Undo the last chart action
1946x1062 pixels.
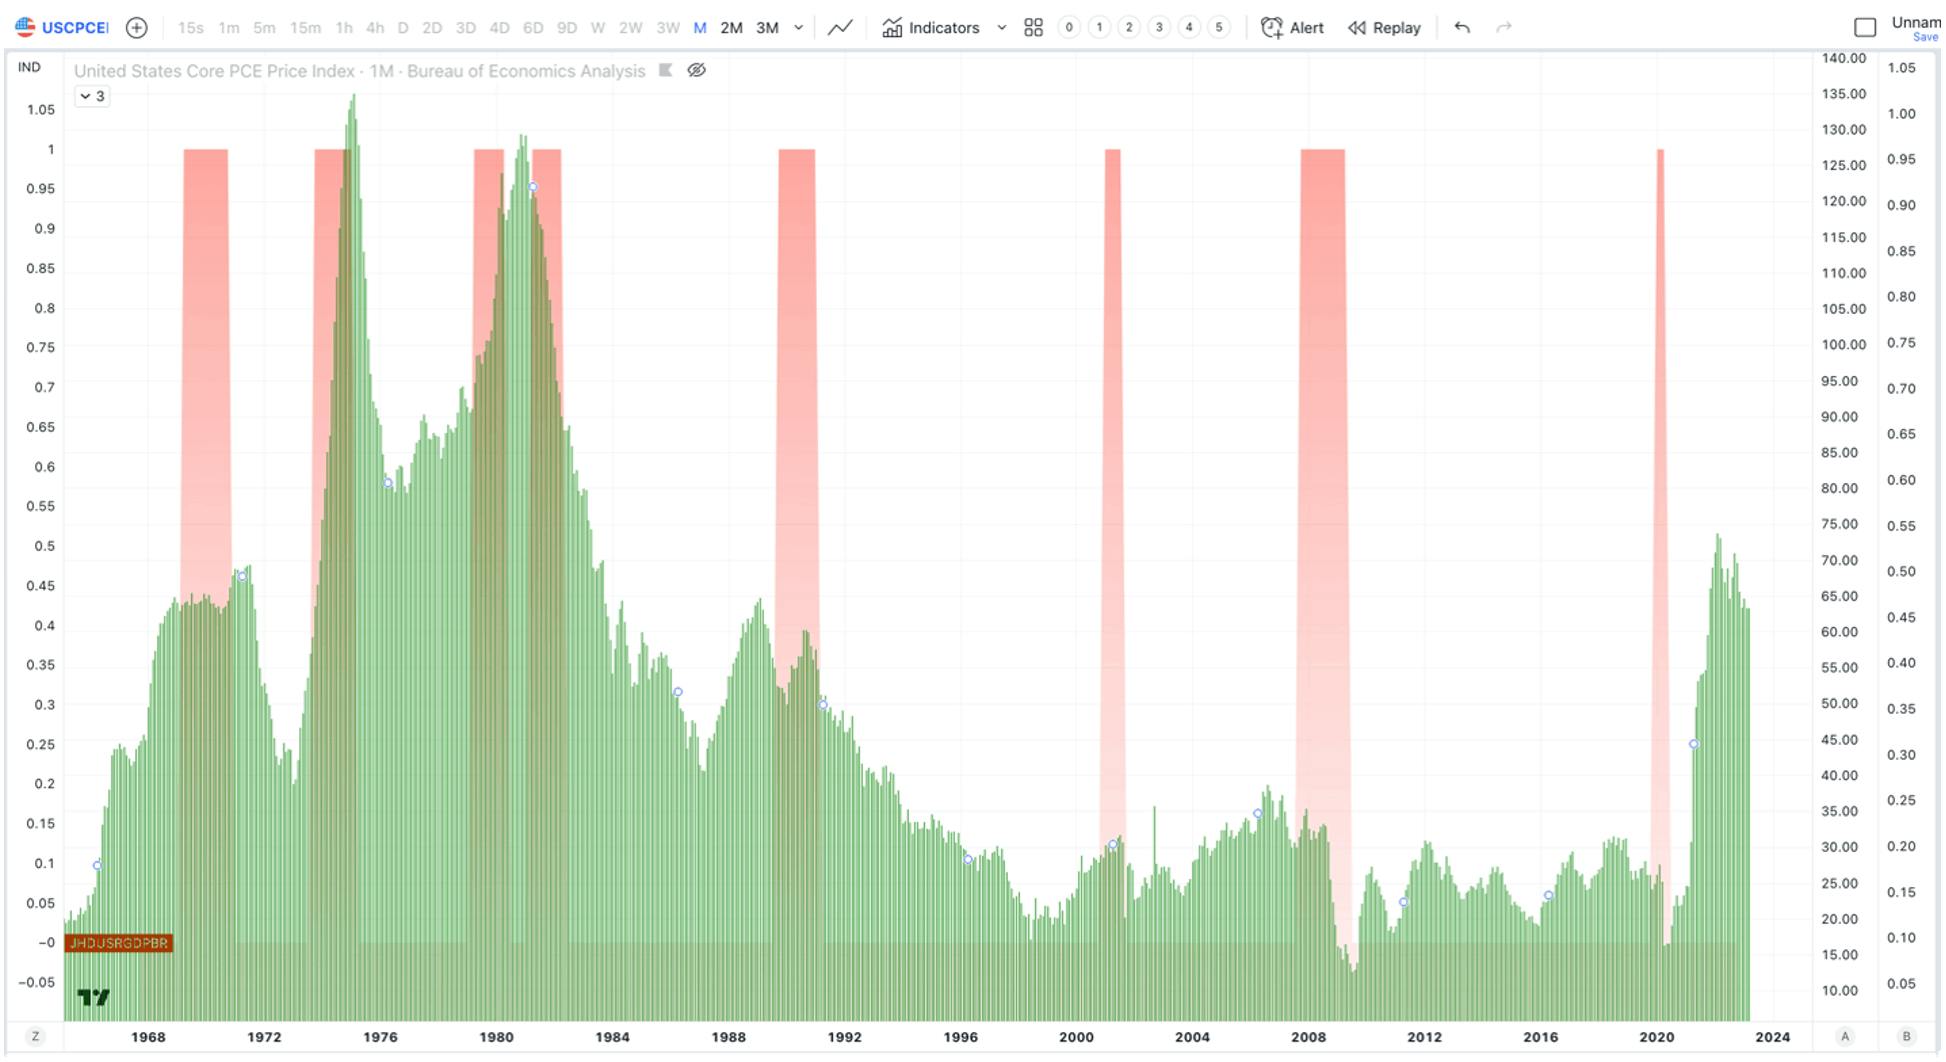pos(1462,28)
